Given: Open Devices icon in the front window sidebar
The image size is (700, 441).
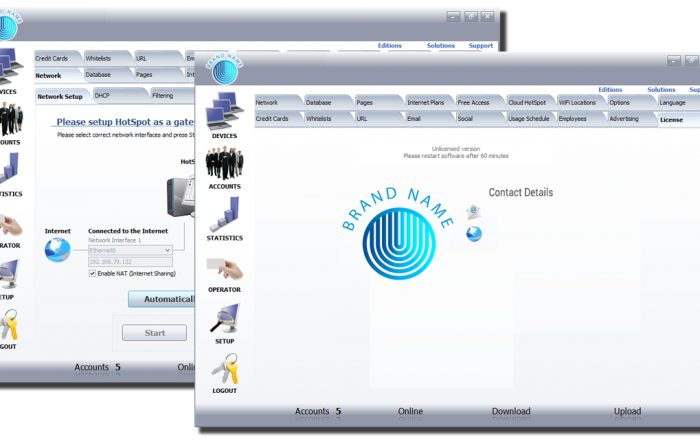Looking at the screenshot, I should (x=224, y=111).
